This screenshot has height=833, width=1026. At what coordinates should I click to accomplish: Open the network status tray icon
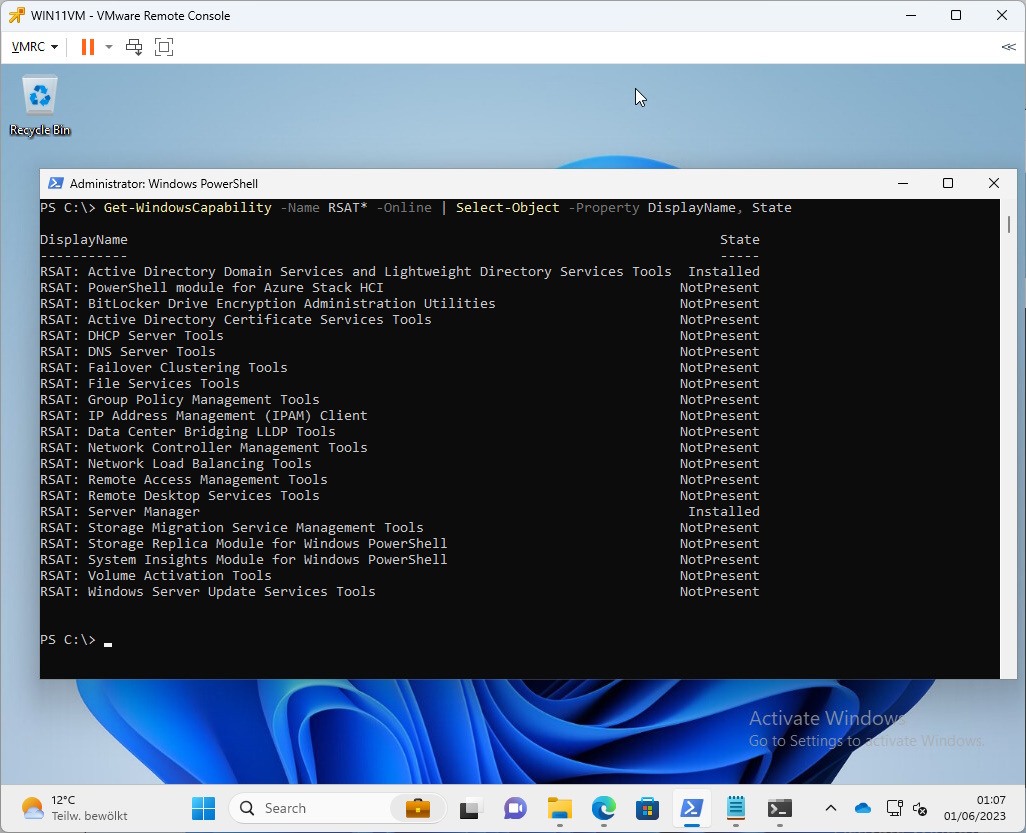point(894,808)
